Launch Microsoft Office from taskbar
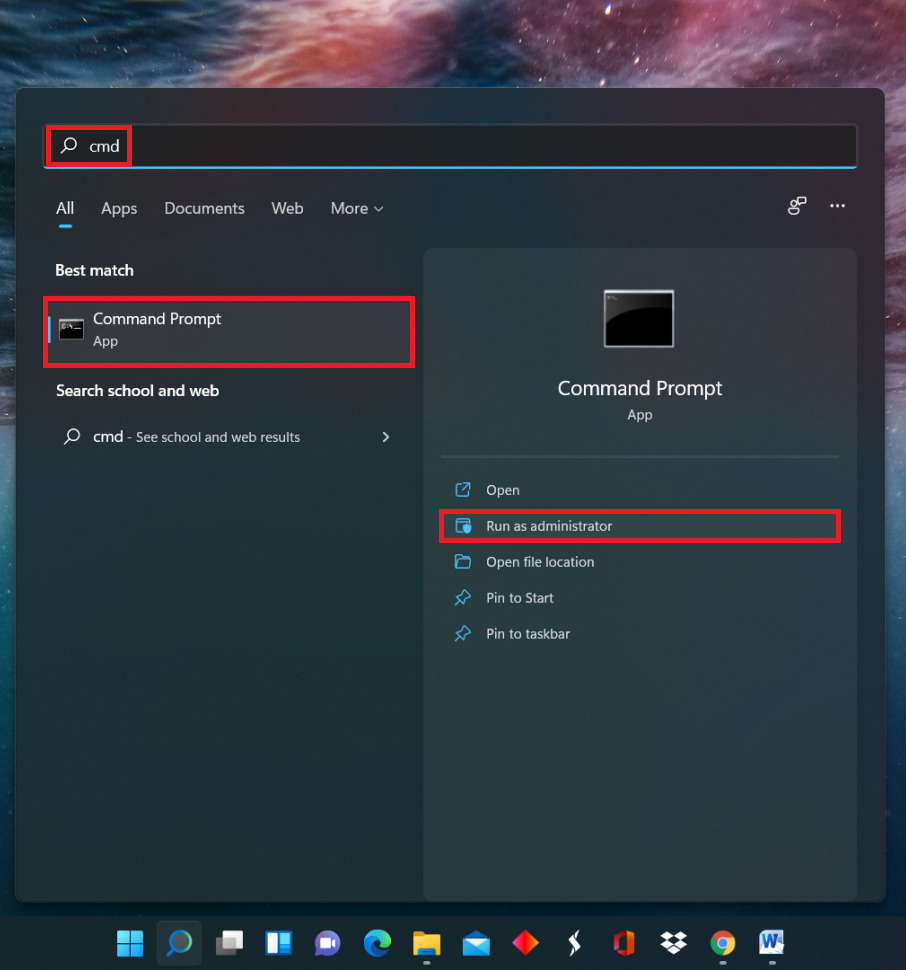 624,943
